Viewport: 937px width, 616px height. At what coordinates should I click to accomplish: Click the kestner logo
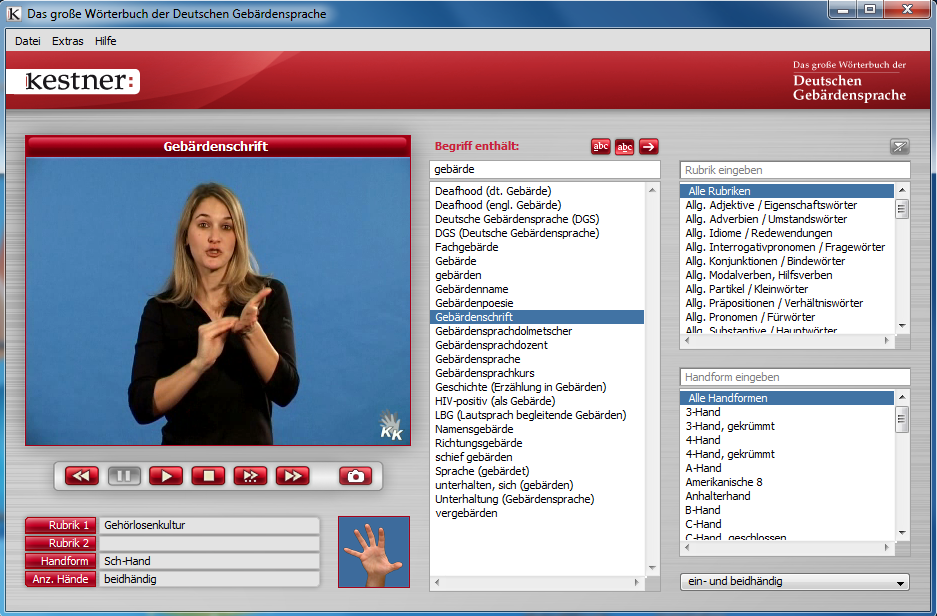point(76,81)
